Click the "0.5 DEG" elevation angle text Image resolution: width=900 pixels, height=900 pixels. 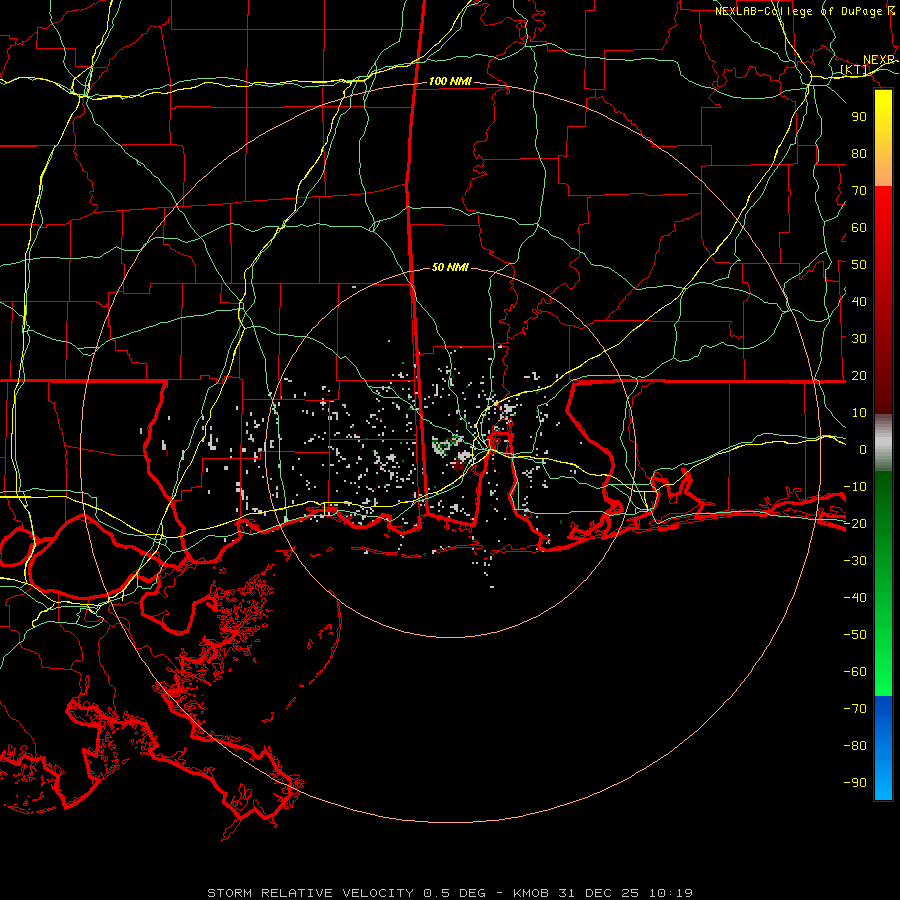tap(454, 893)
